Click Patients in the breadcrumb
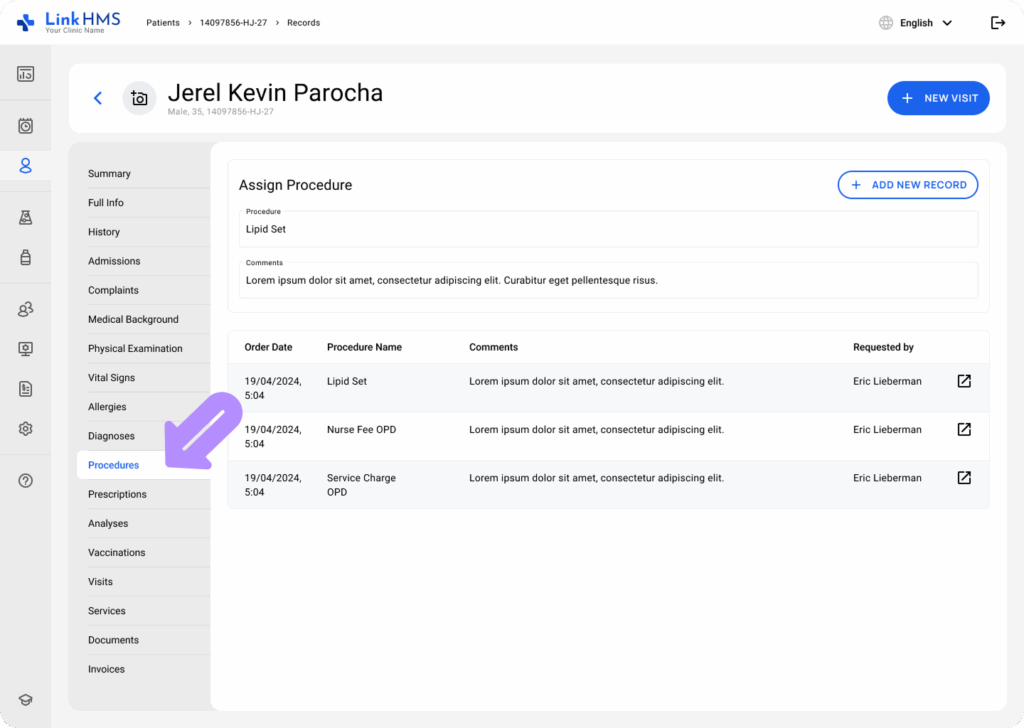Image resolution: width=1024 pixels, height=728 pixels. click(x=163, y=23)
